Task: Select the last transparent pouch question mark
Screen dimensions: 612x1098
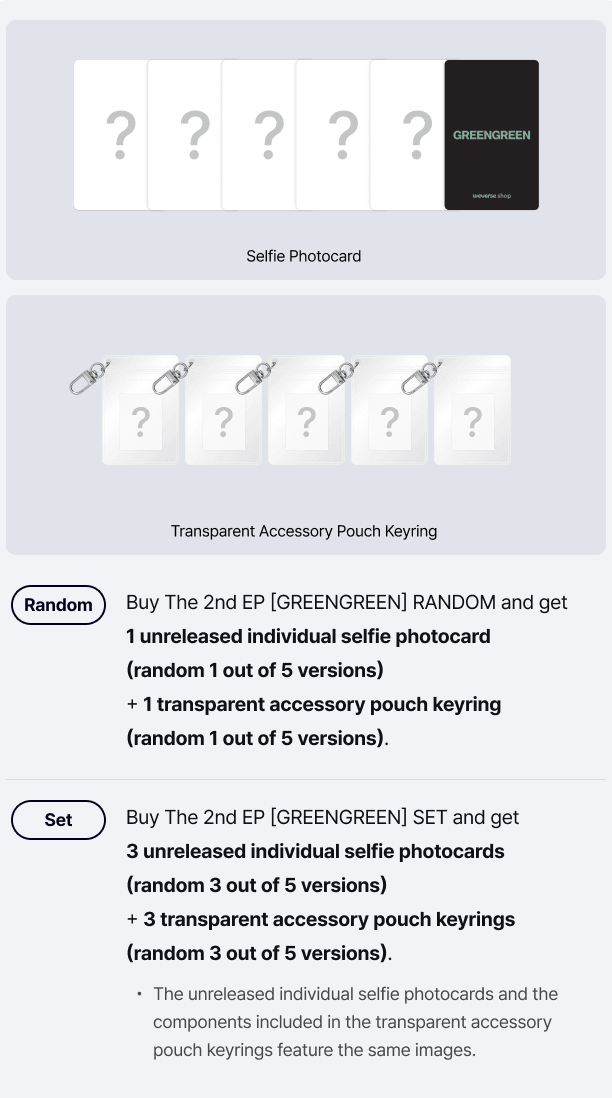Action: point(472,423)
